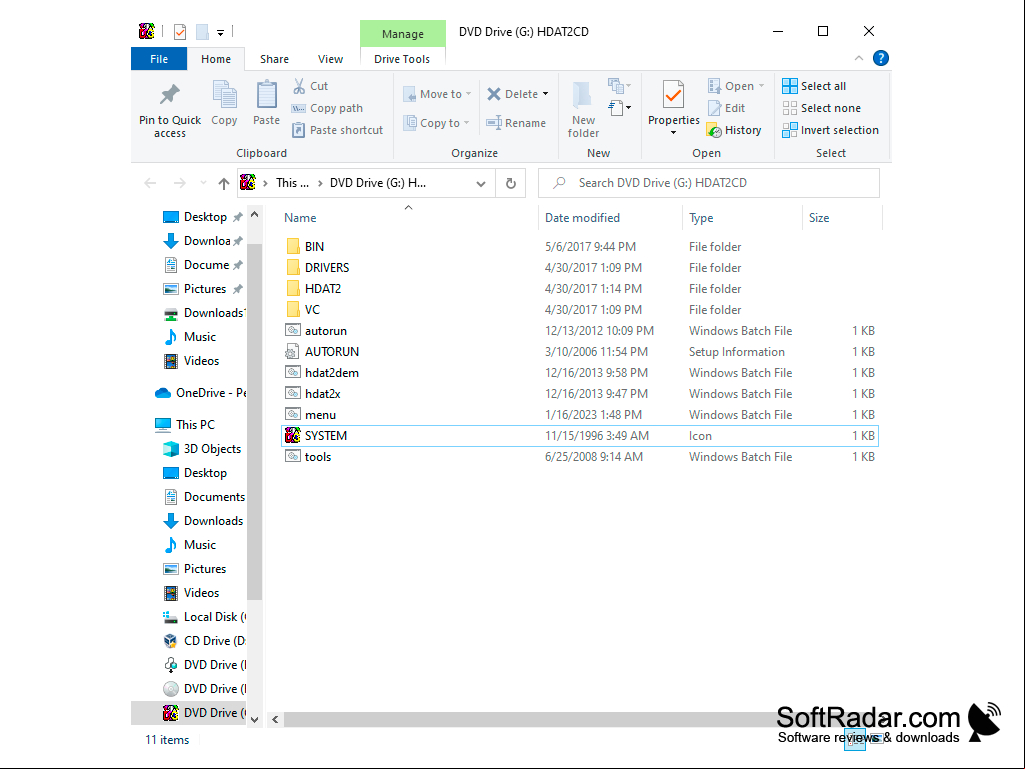Click the CD Drive icon in sidebar
Viewport: 1025px width, 769px height.
171,641
